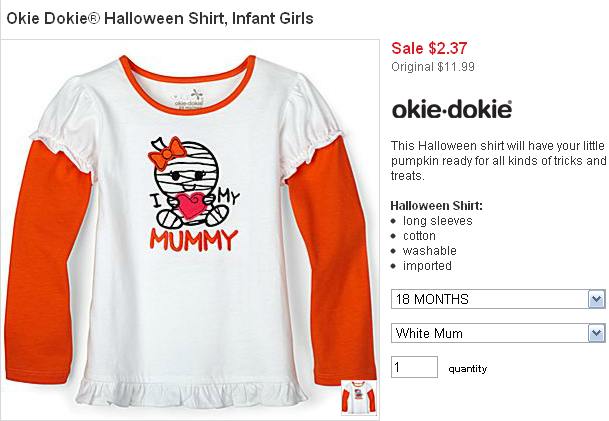Screen dimensions: 609x421
Task: Select the small shirt thumbnail image
Action: (359, 397)
